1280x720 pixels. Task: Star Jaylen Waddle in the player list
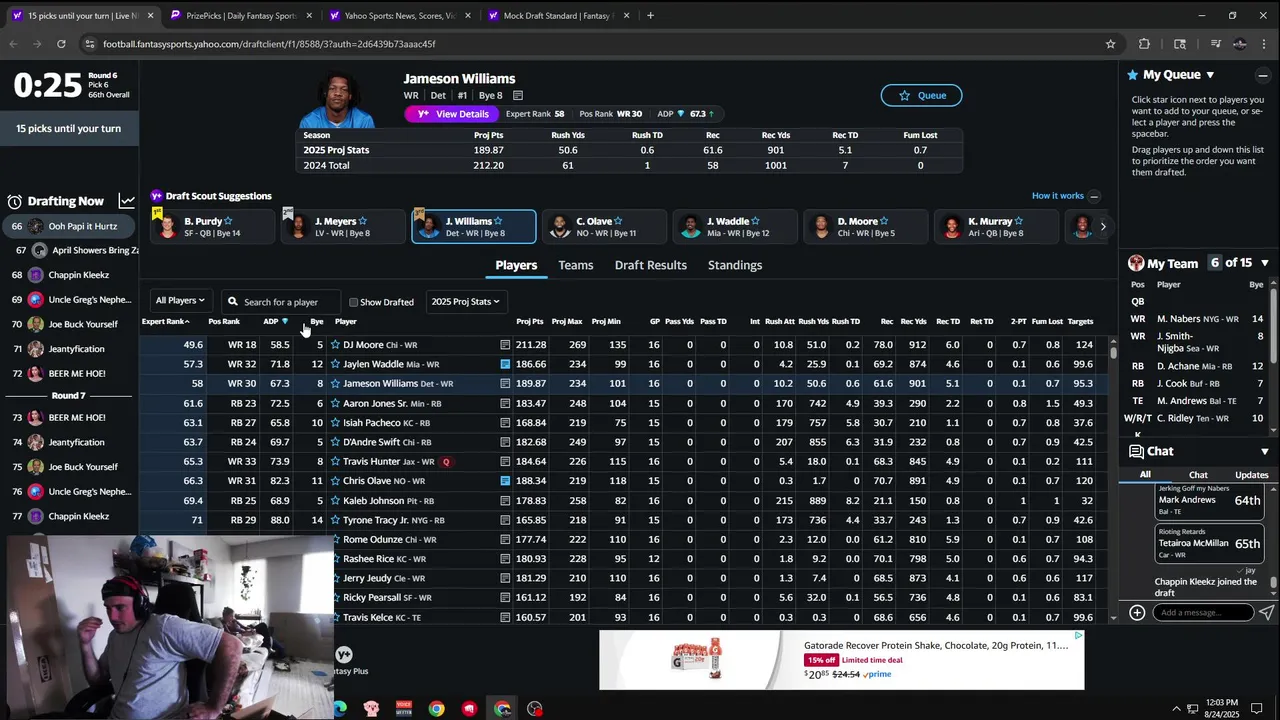(x=335, y=364)
